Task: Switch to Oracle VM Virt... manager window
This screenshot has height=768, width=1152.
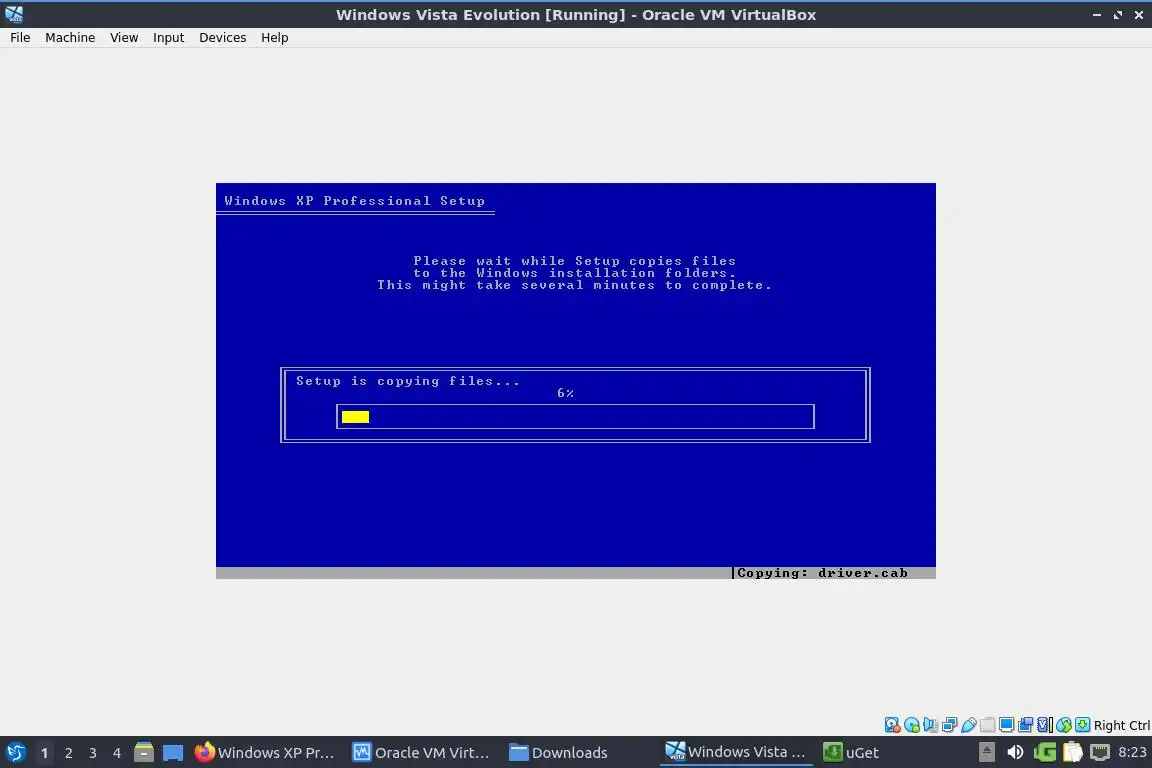Action: point(421,753)
